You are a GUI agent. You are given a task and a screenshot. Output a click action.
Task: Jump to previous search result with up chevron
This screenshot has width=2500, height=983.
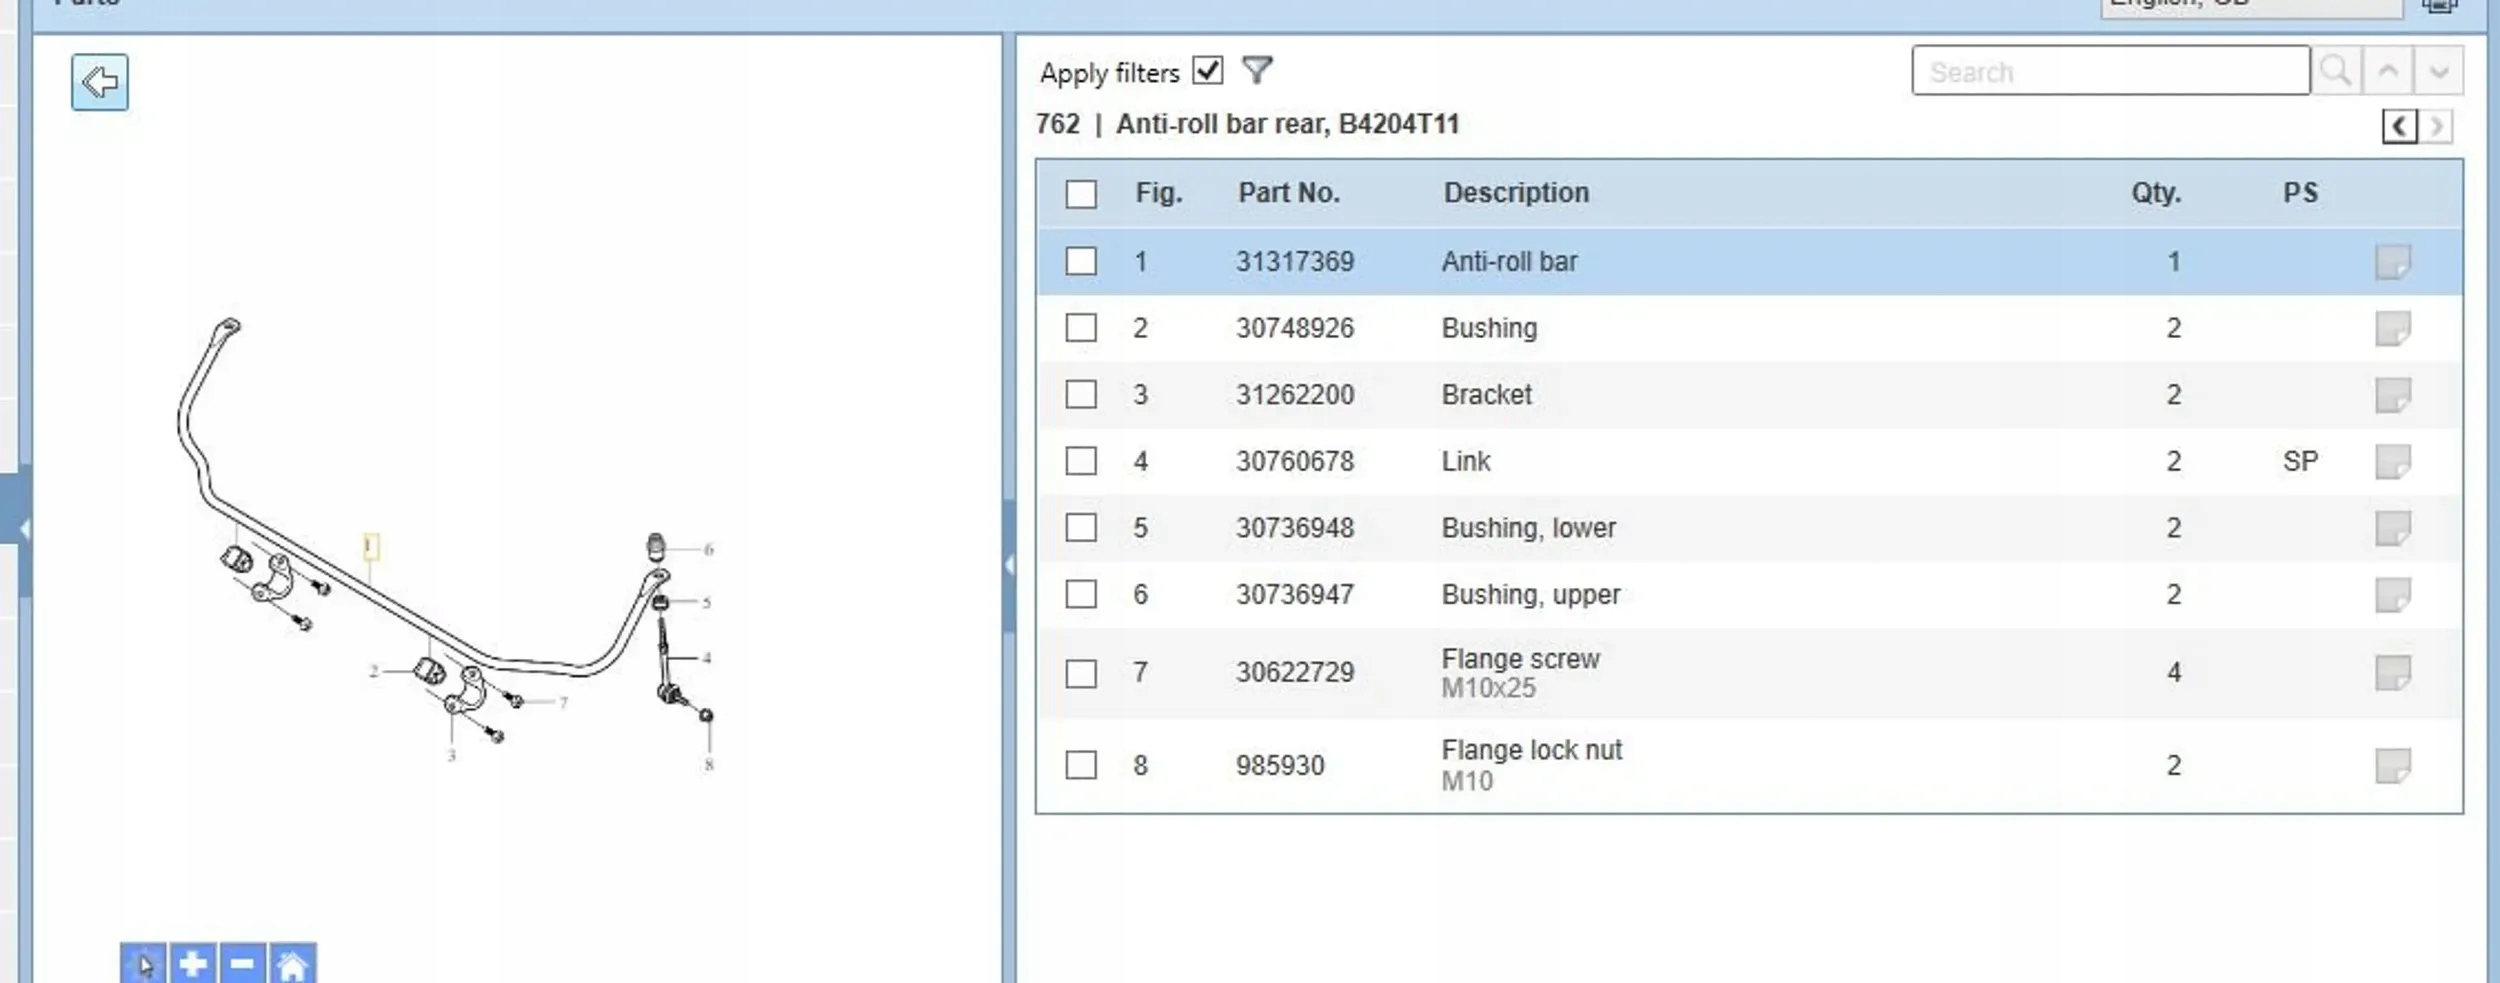[x=2388, y=71]
